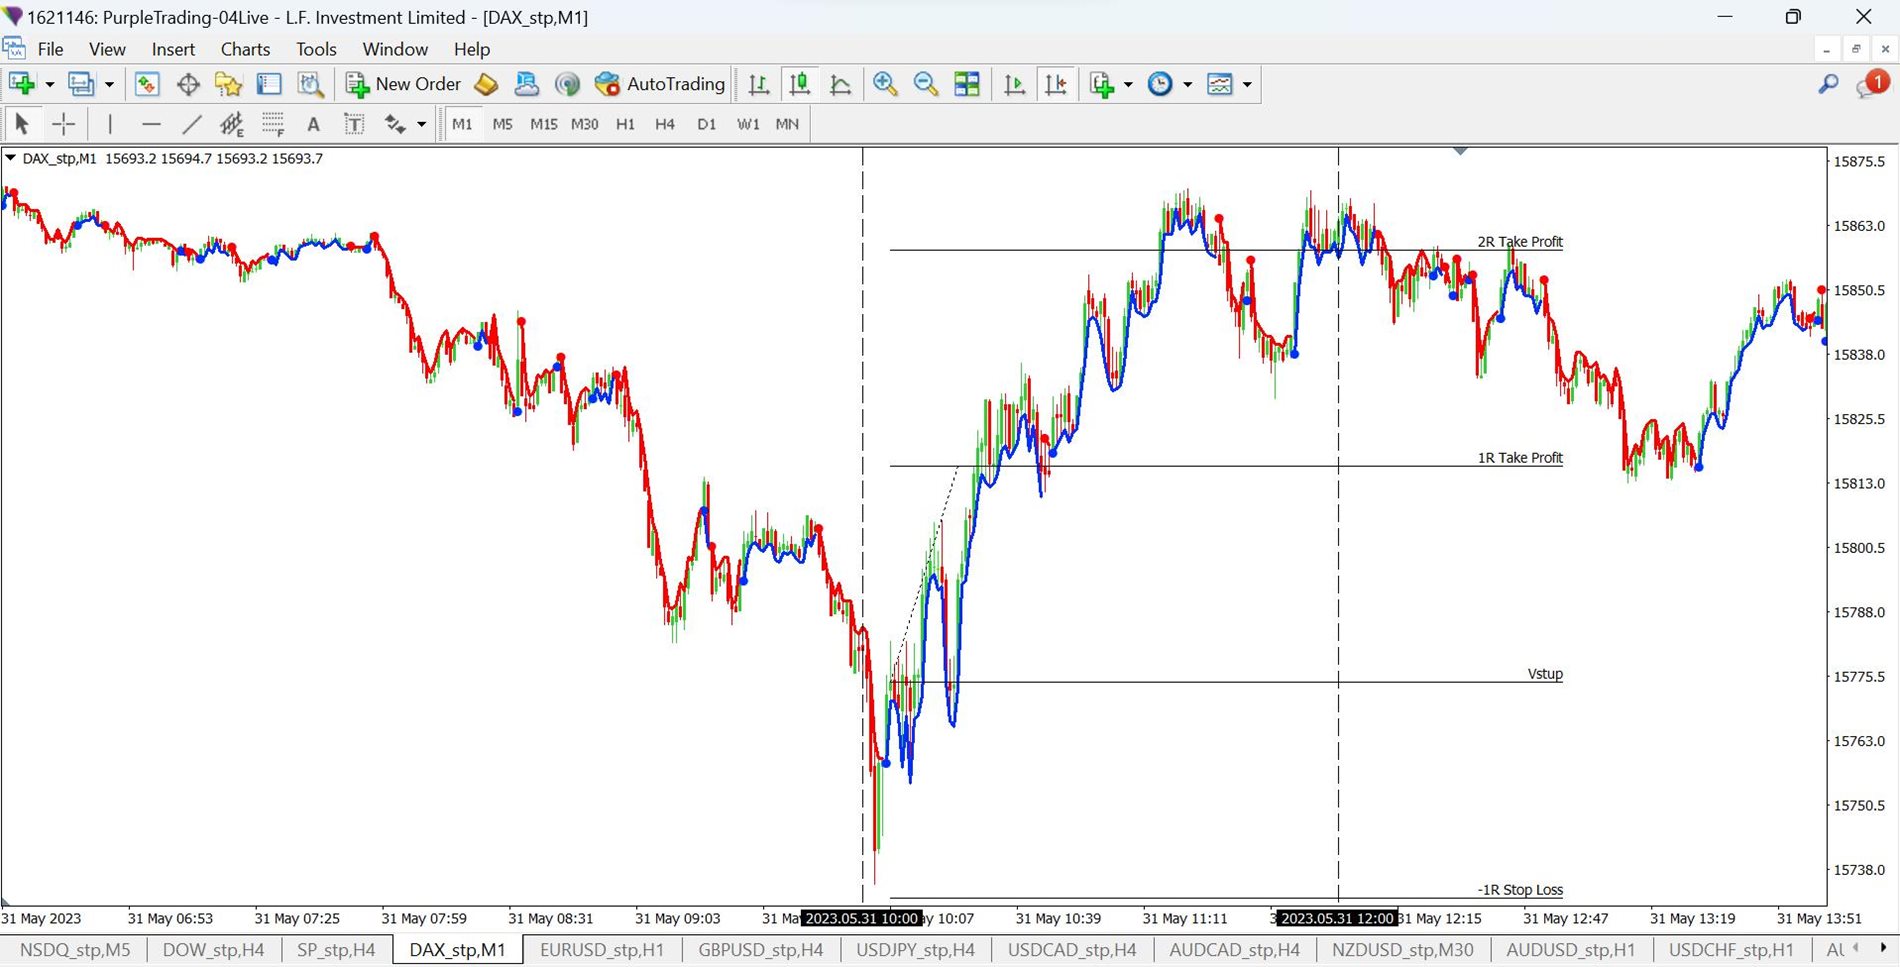Open the Strategy Tester icon
Viewport: 1900px width, 967px height.
tap(311, 85)
